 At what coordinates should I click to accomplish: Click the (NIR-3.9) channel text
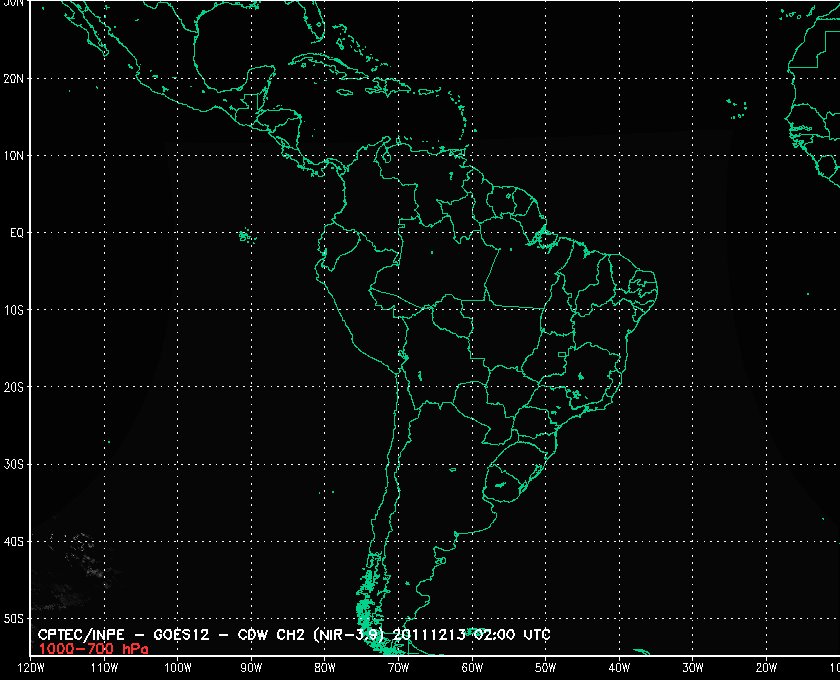(x=349, y=636)
